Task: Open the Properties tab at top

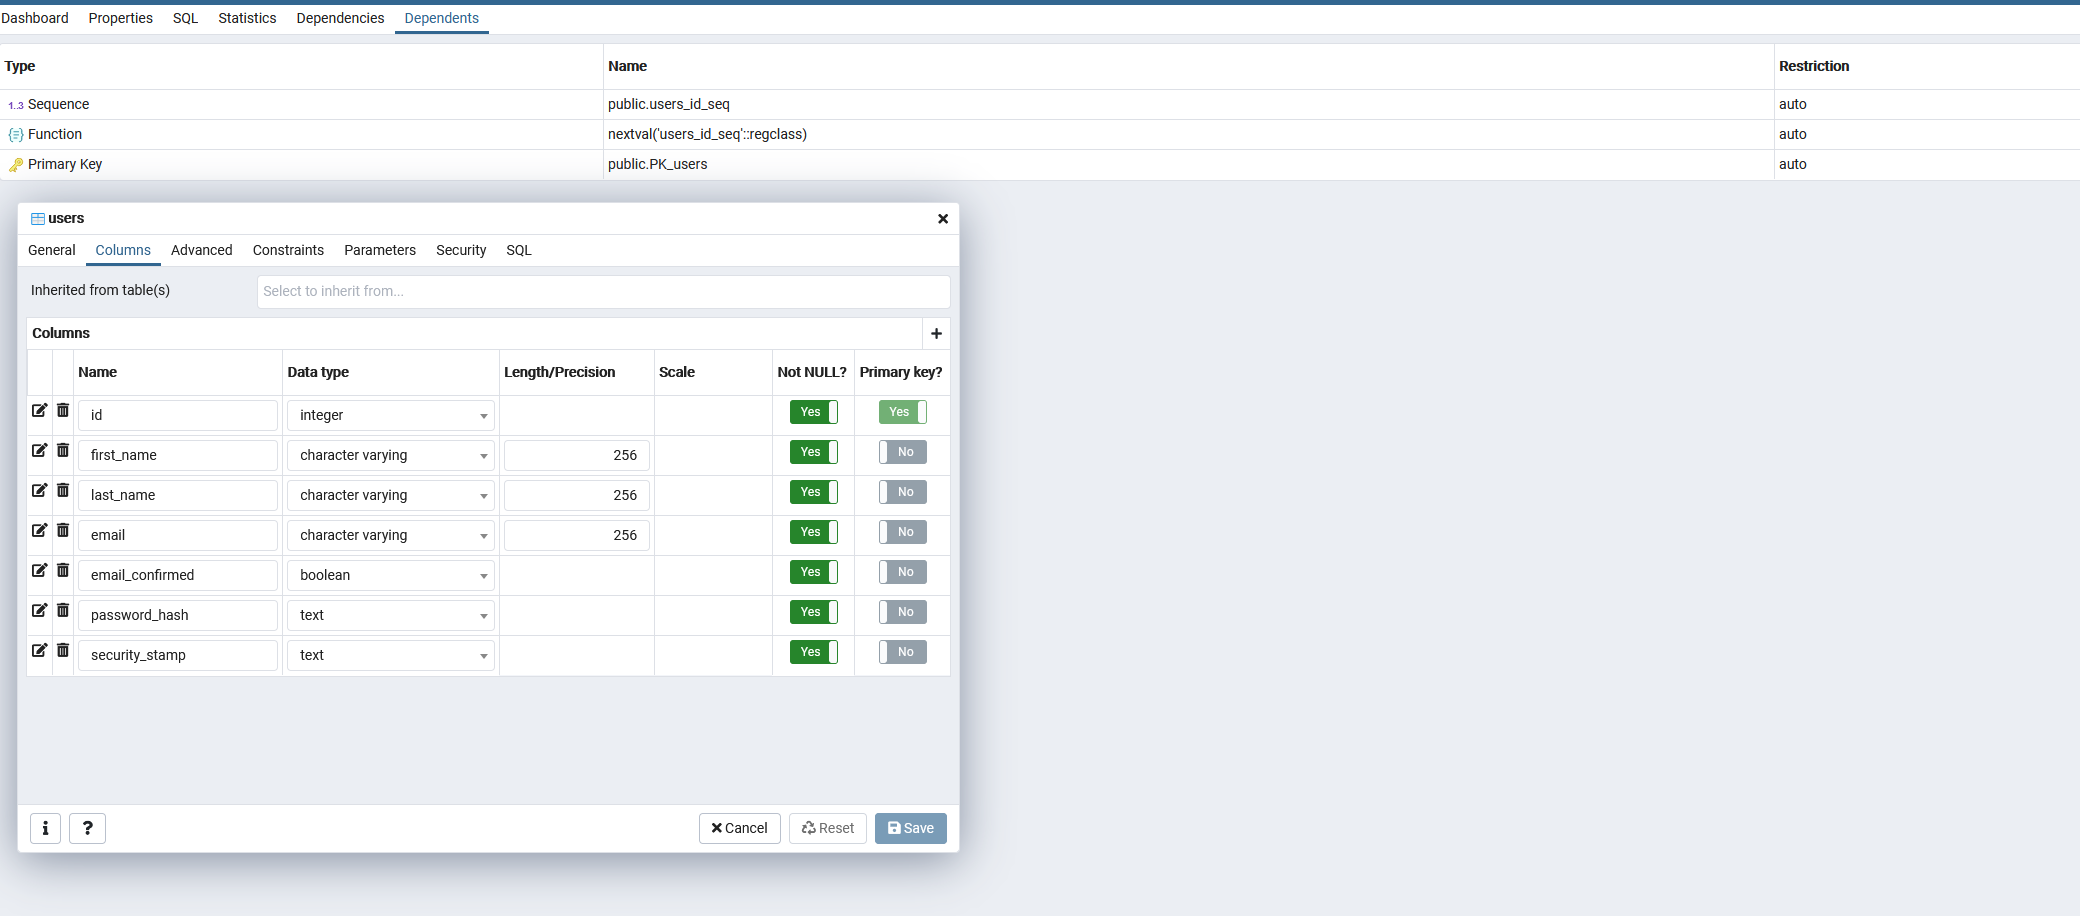Action: click(121, 18)
